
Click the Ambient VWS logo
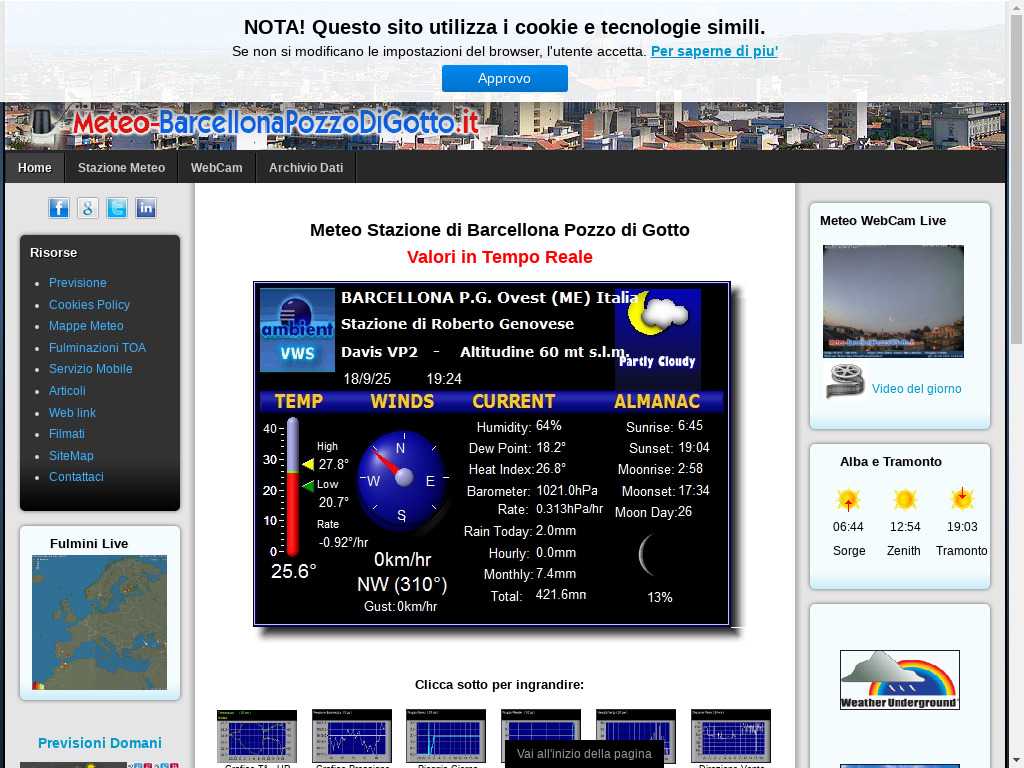pos(297,330)
